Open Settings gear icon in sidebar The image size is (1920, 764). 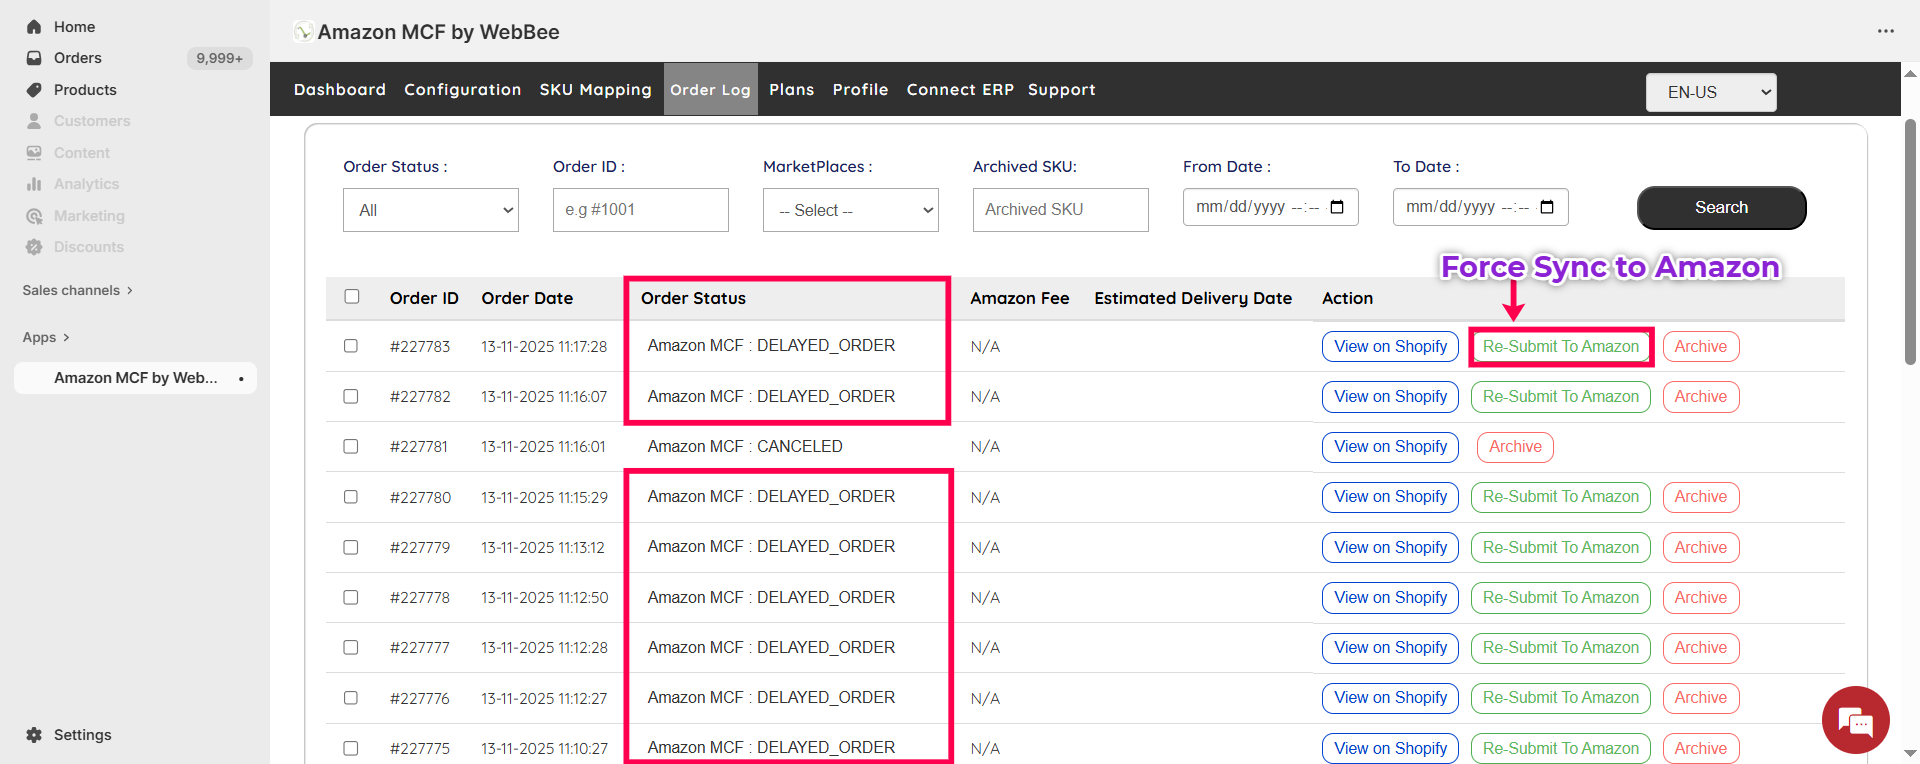coord(34,735)
